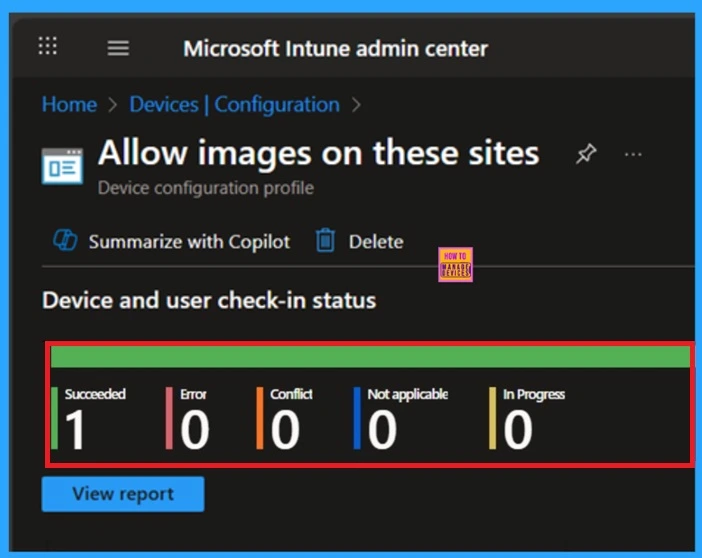Click the Microsoft Intune admin center title
This screenshot has height=558, width=702.
point(335,48)
